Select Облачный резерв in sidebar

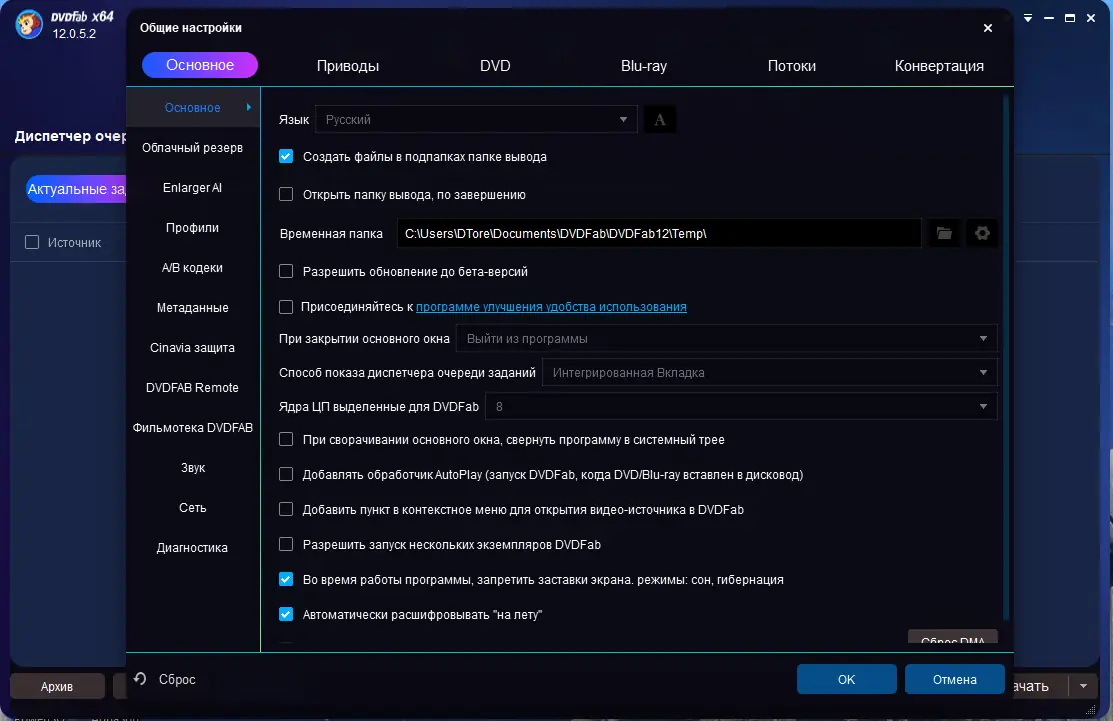(x=192, y=148)
